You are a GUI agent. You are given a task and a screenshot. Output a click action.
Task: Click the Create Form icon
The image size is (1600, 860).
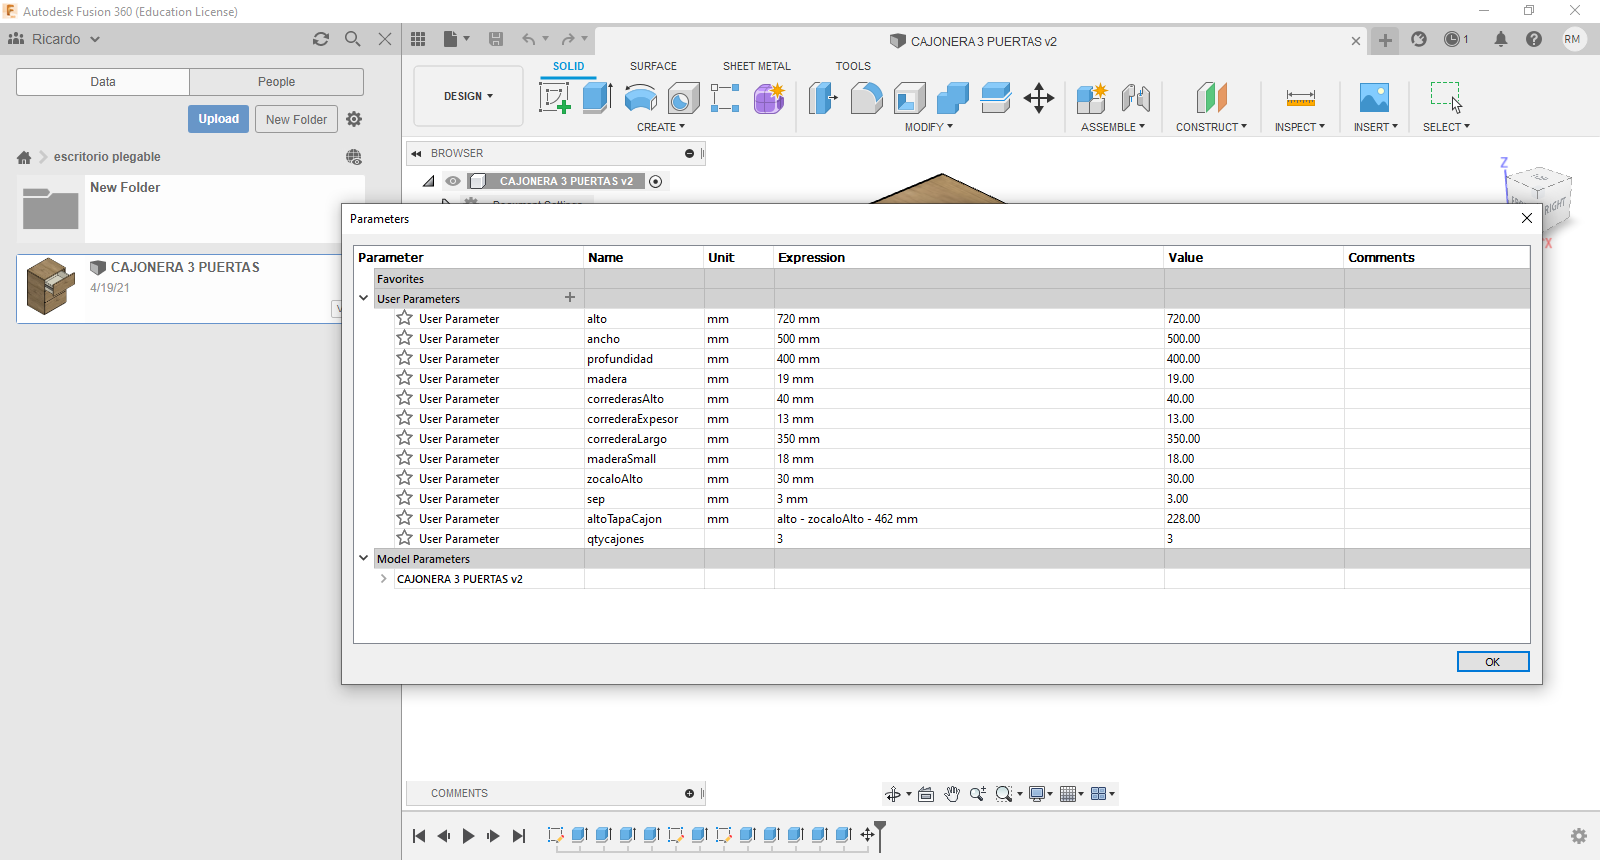[769, 98]
